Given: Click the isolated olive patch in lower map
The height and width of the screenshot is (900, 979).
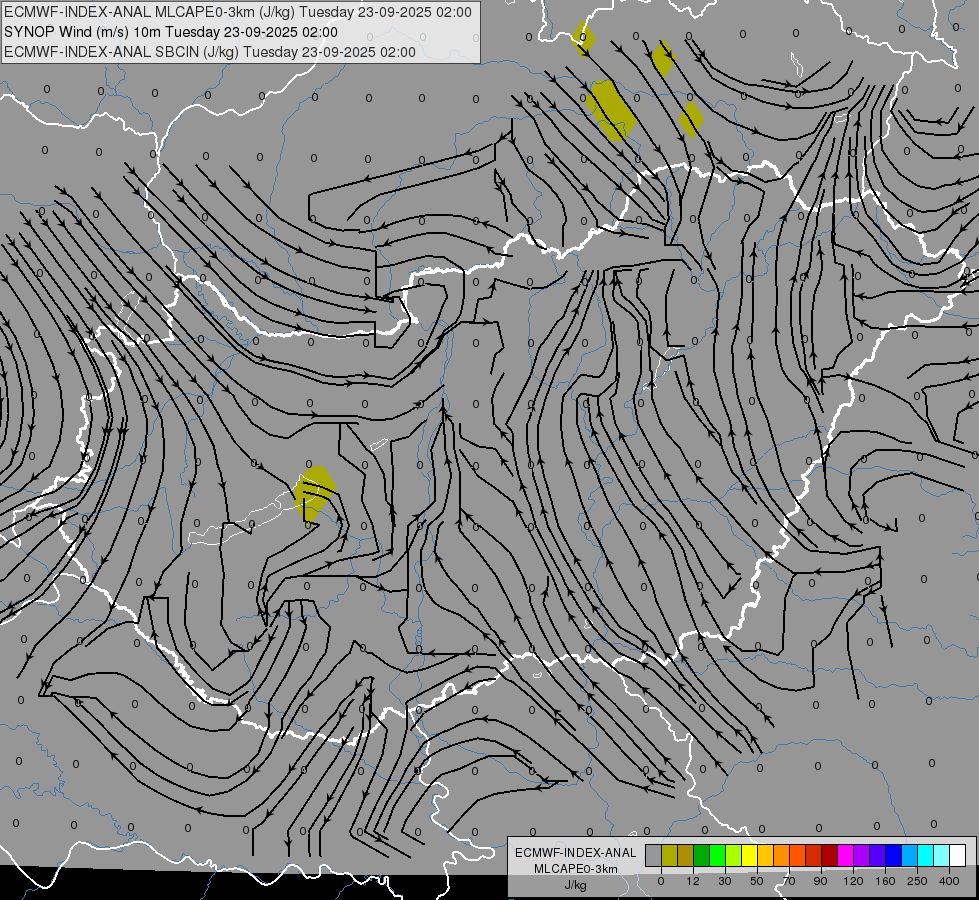Looking at the screenshot, I should (x=315, y=493).
